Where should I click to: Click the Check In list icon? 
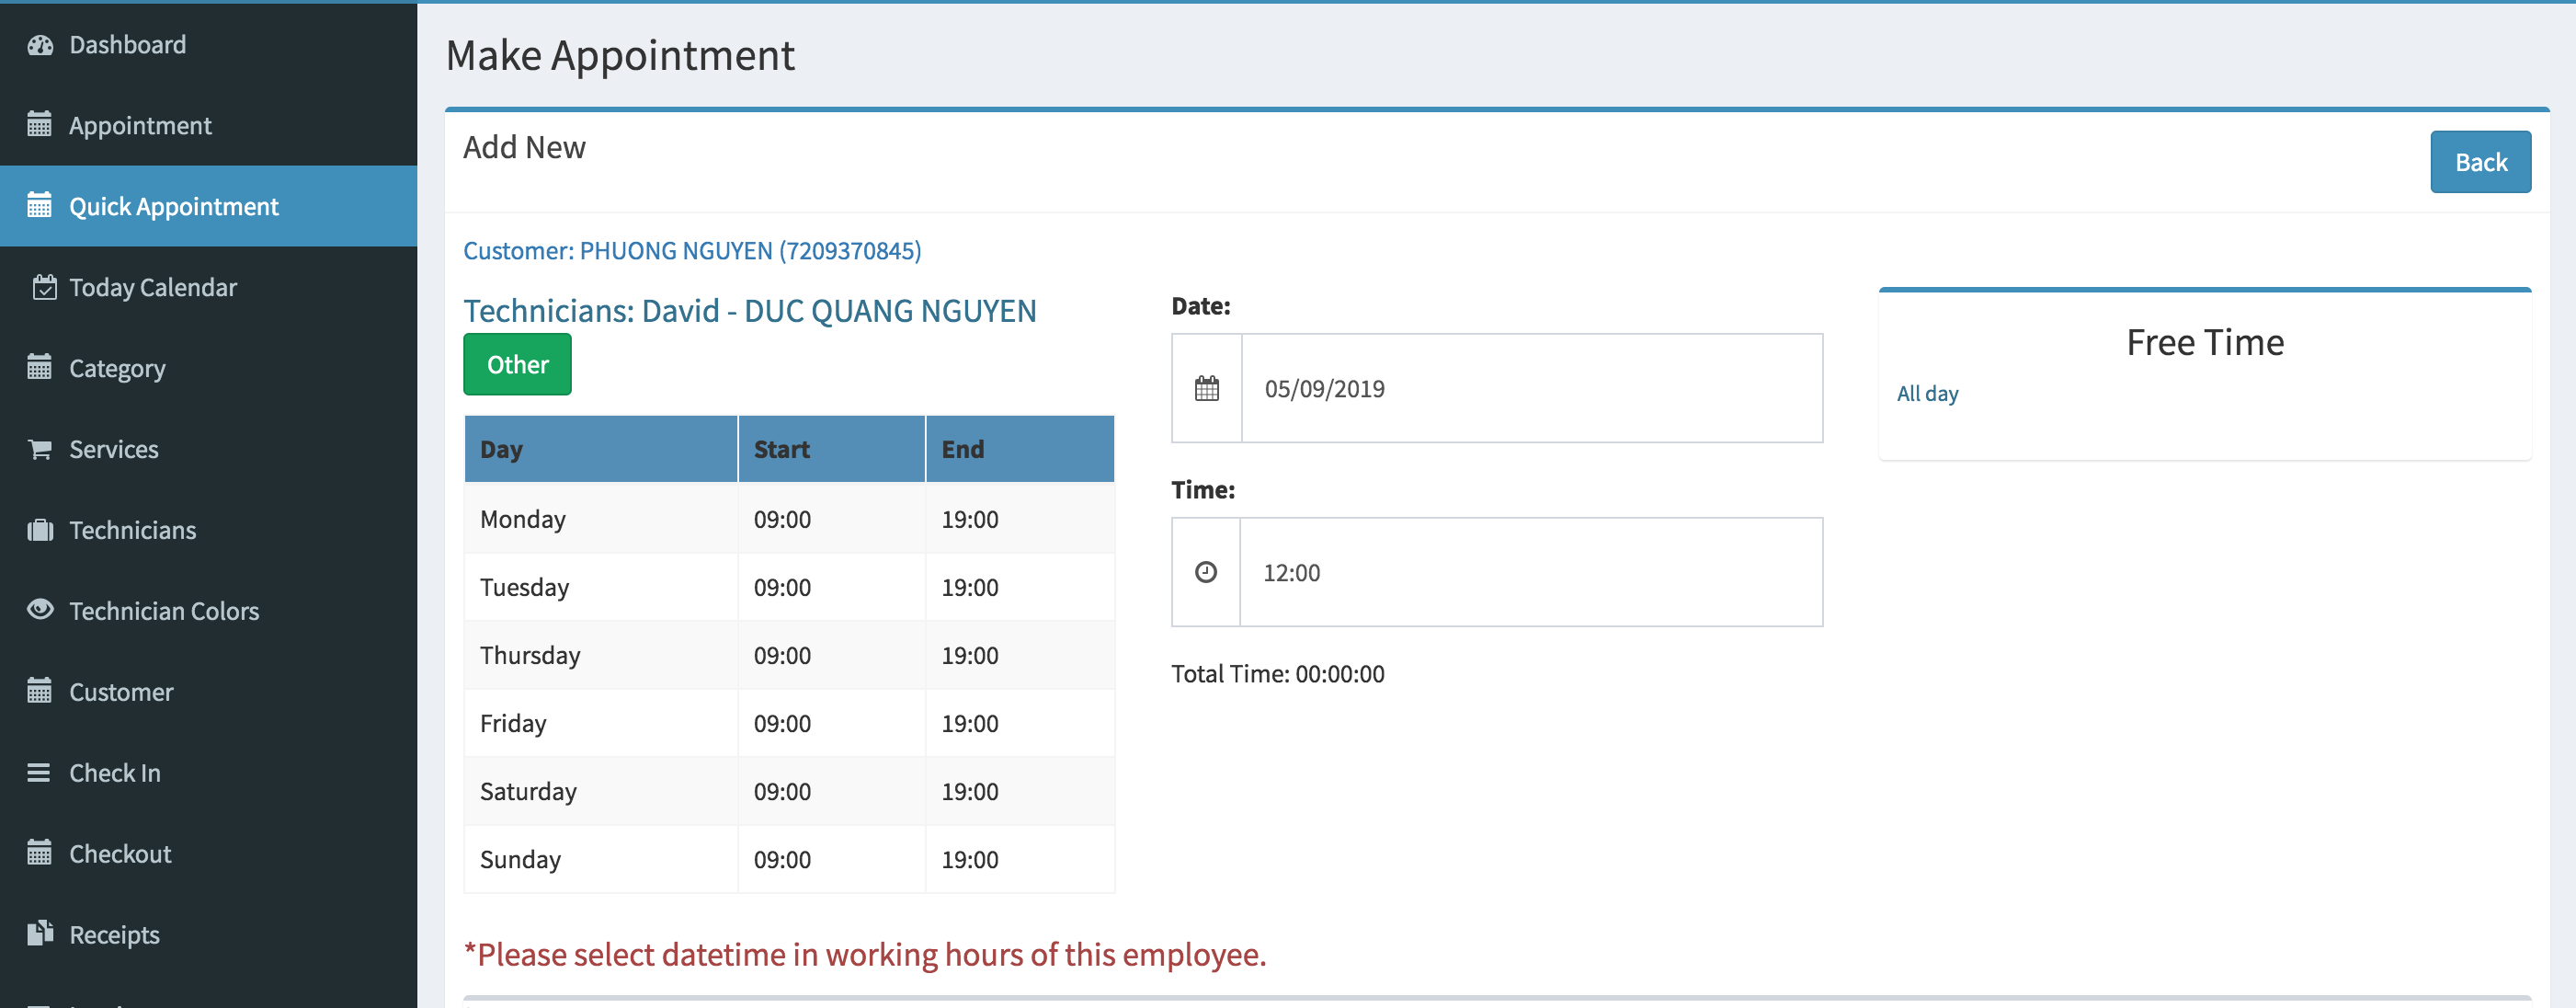point(39,772)
